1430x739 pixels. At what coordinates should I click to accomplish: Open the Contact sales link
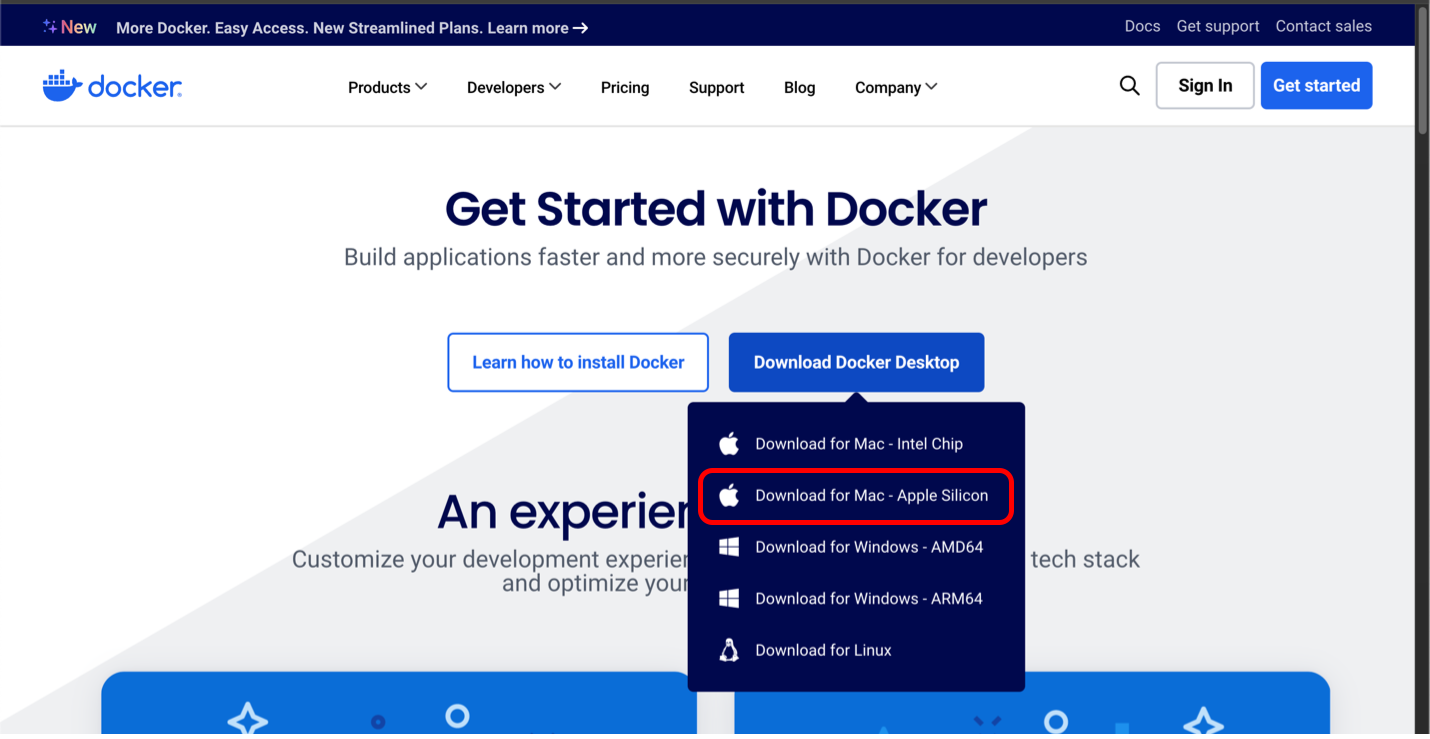[x=1323, y=27]
